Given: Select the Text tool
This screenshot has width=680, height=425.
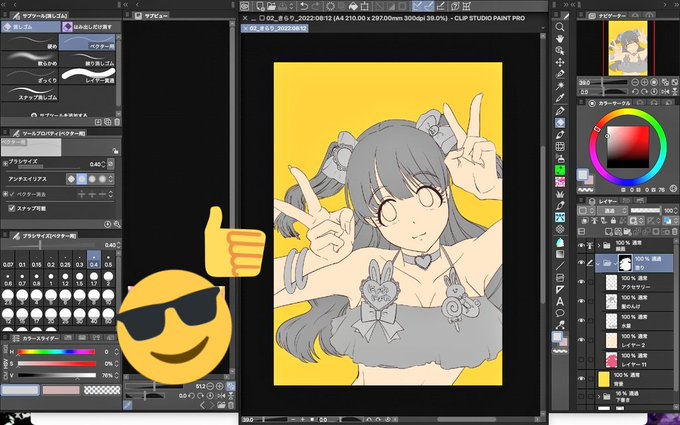Looking at the screenshot, I should point(560,301).
